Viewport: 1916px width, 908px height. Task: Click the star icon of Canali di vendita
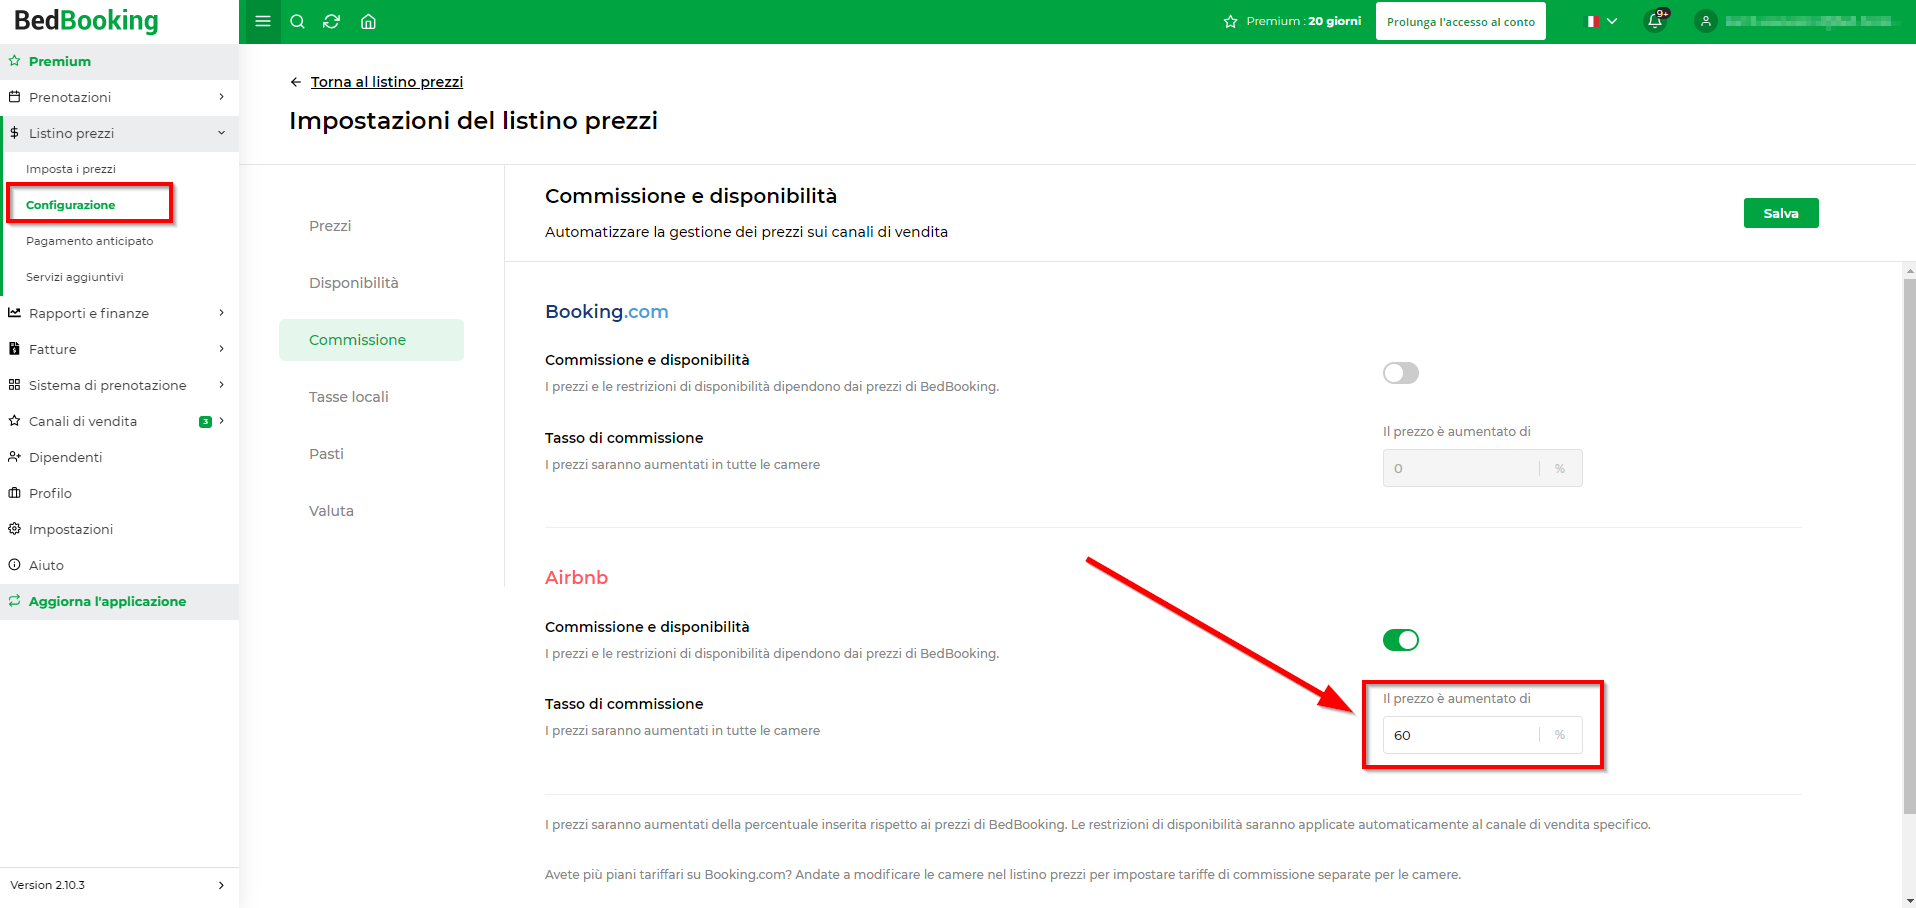[x=14, y=421]
